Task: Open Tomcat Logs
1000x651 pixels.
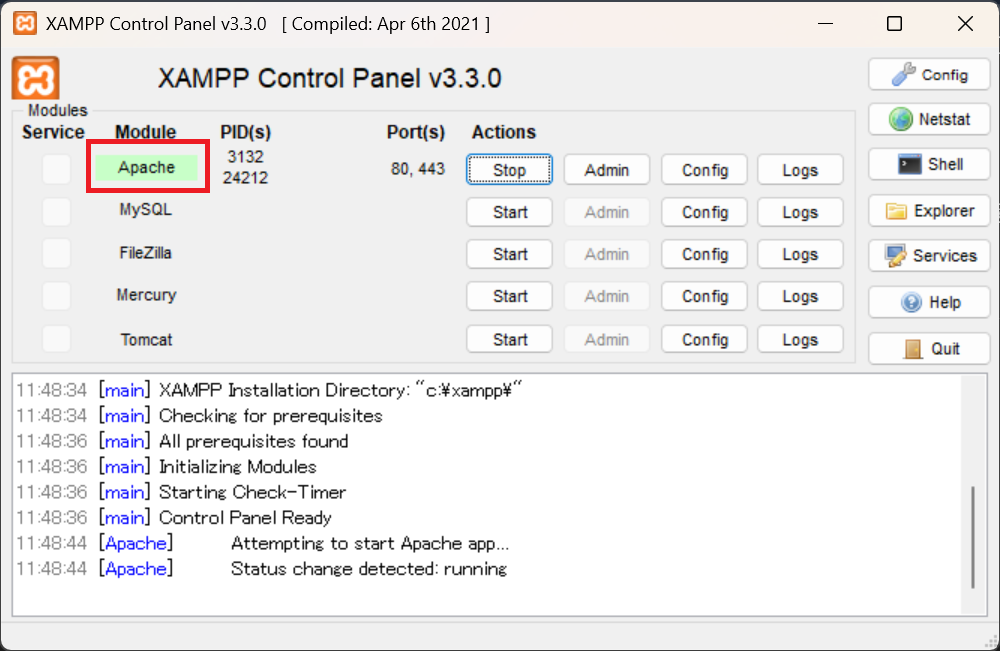Action: point(800,339)
